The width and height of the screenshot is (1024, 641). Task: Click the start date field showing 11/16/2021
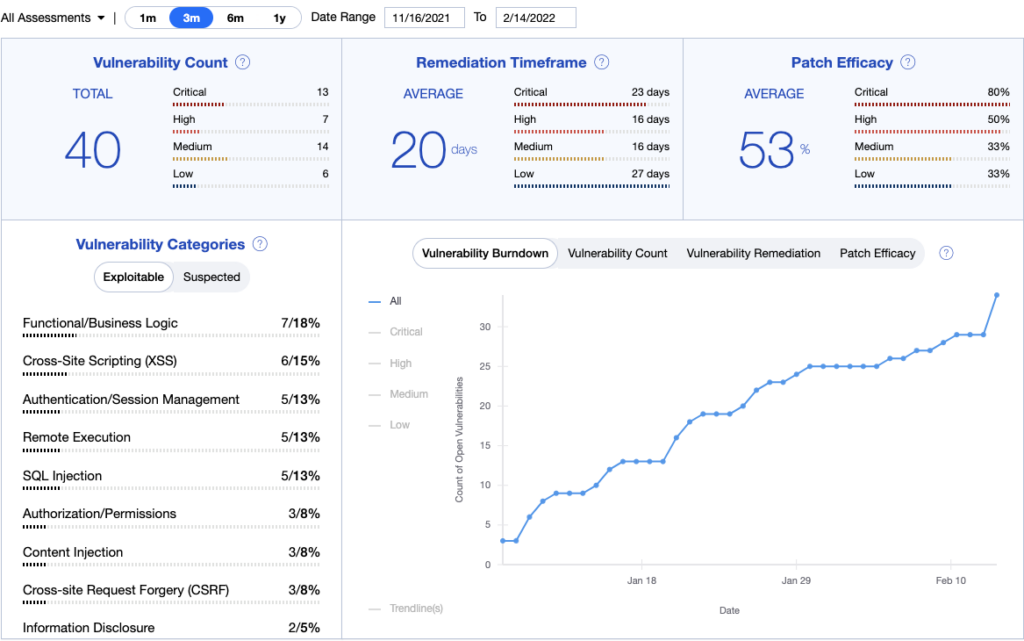[426, 17]
